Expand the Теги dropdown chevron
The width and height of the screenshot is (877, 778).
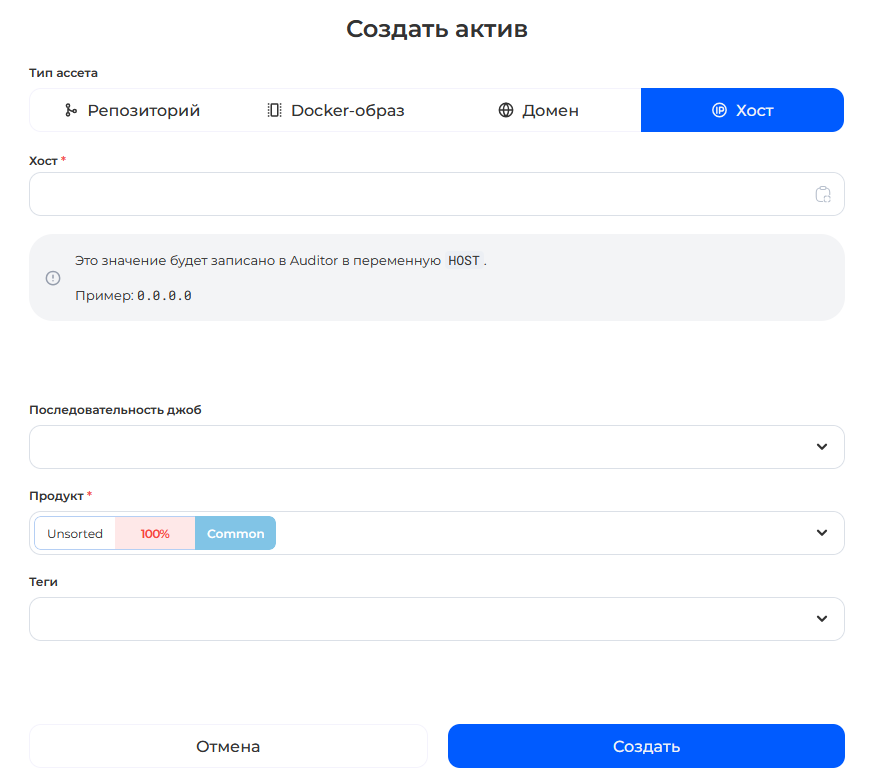821,619
